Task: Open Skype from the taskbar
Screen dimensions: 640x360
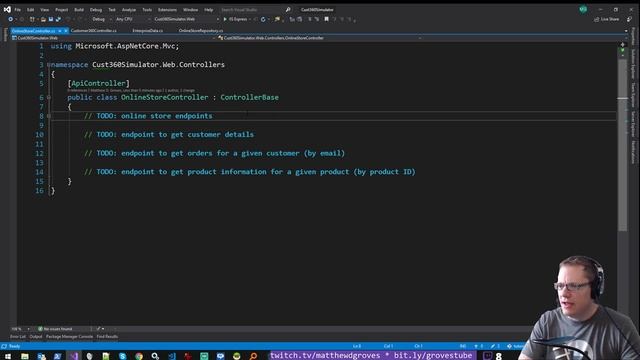Action: pos(122,356)
